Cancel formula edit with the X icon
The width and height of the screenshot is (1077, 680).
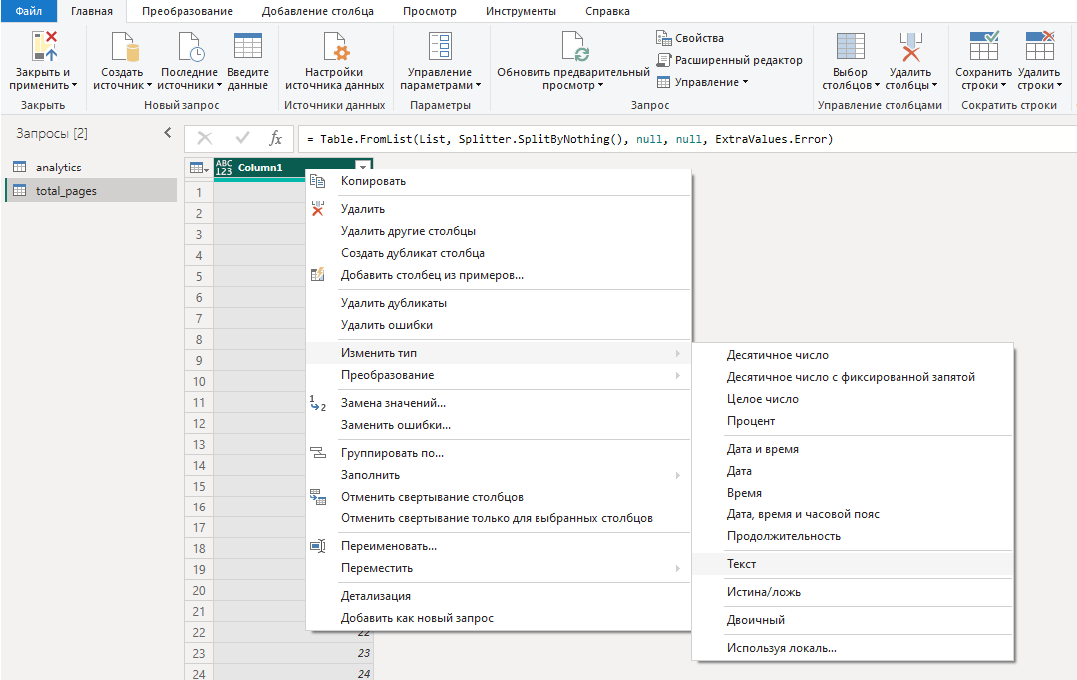[205, 138]
